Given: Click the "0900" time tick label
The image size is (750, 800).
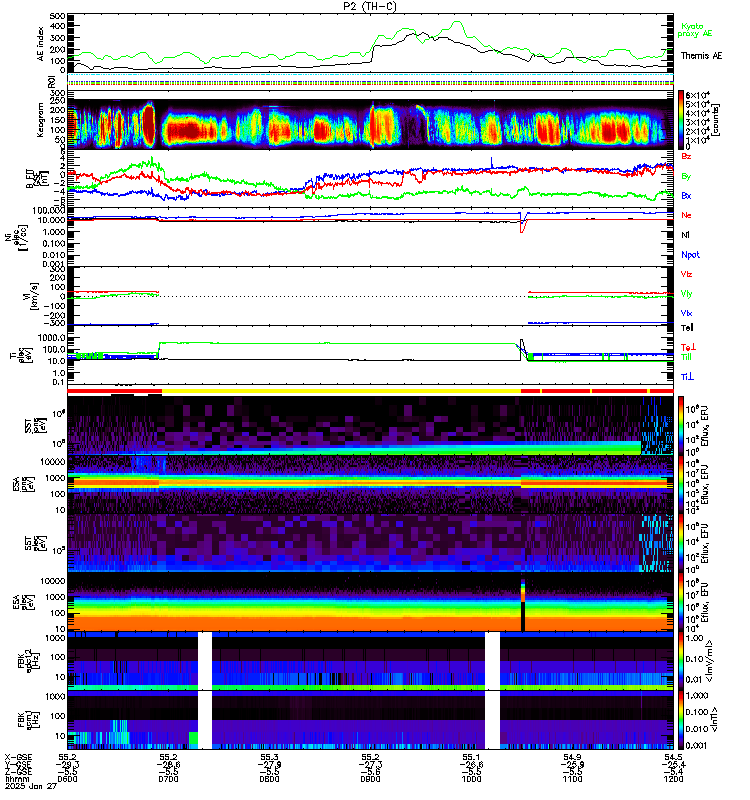Looking at the screenshot, I should [370, 779].
